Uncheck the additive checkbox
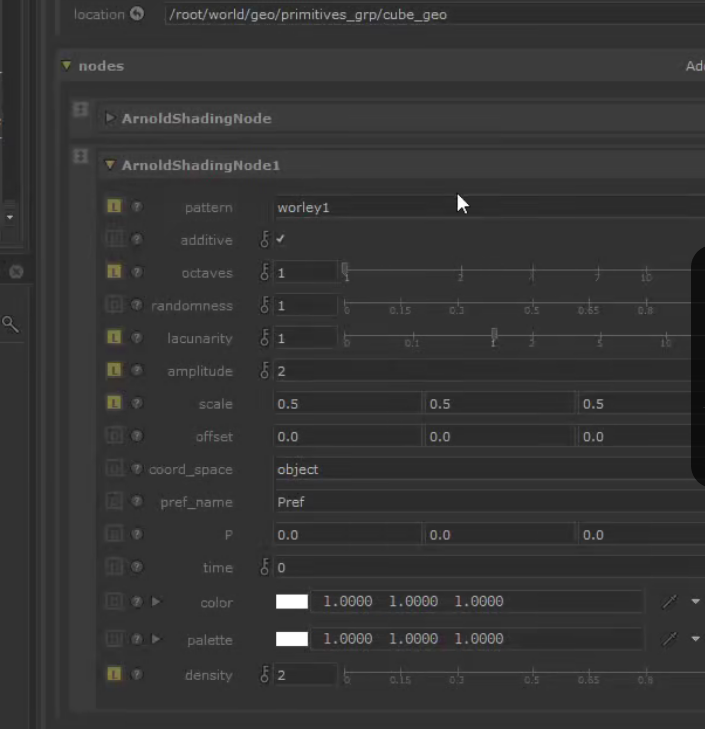 tap(281, 240)
